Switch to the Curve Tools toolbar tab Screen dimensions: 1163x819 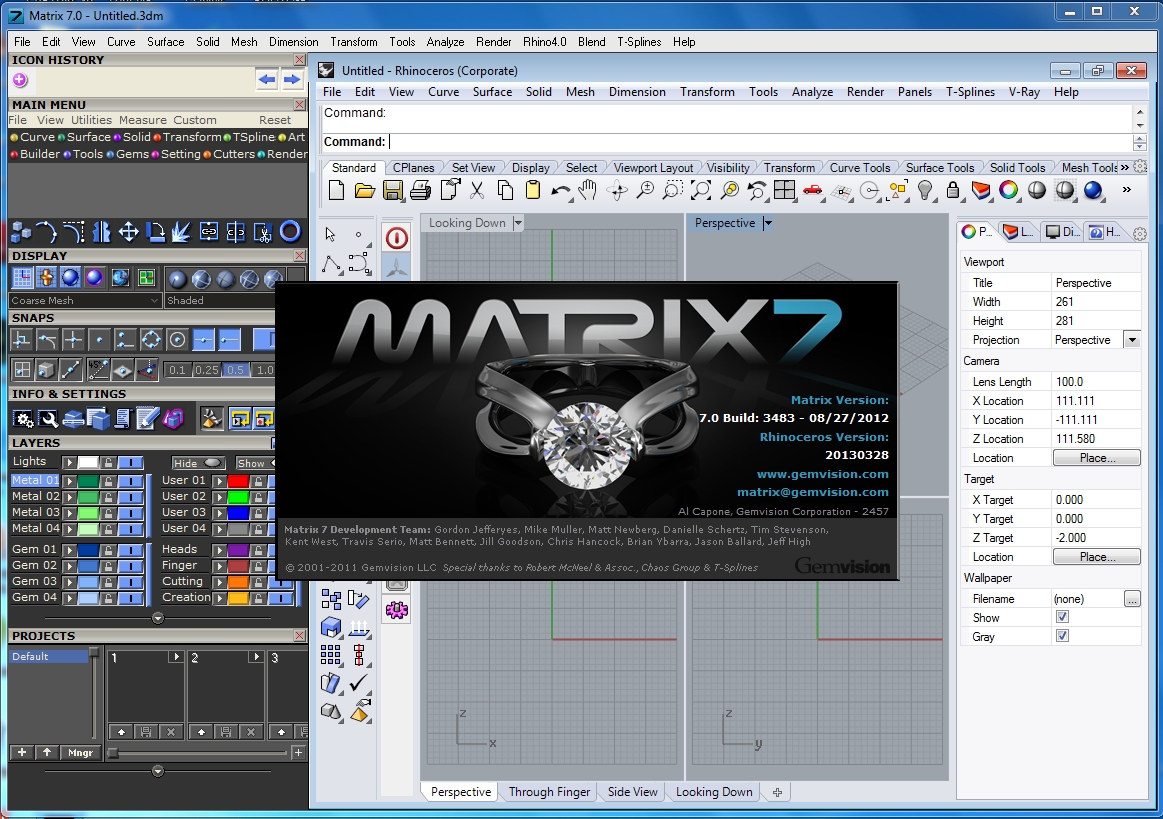pos(859,168)
